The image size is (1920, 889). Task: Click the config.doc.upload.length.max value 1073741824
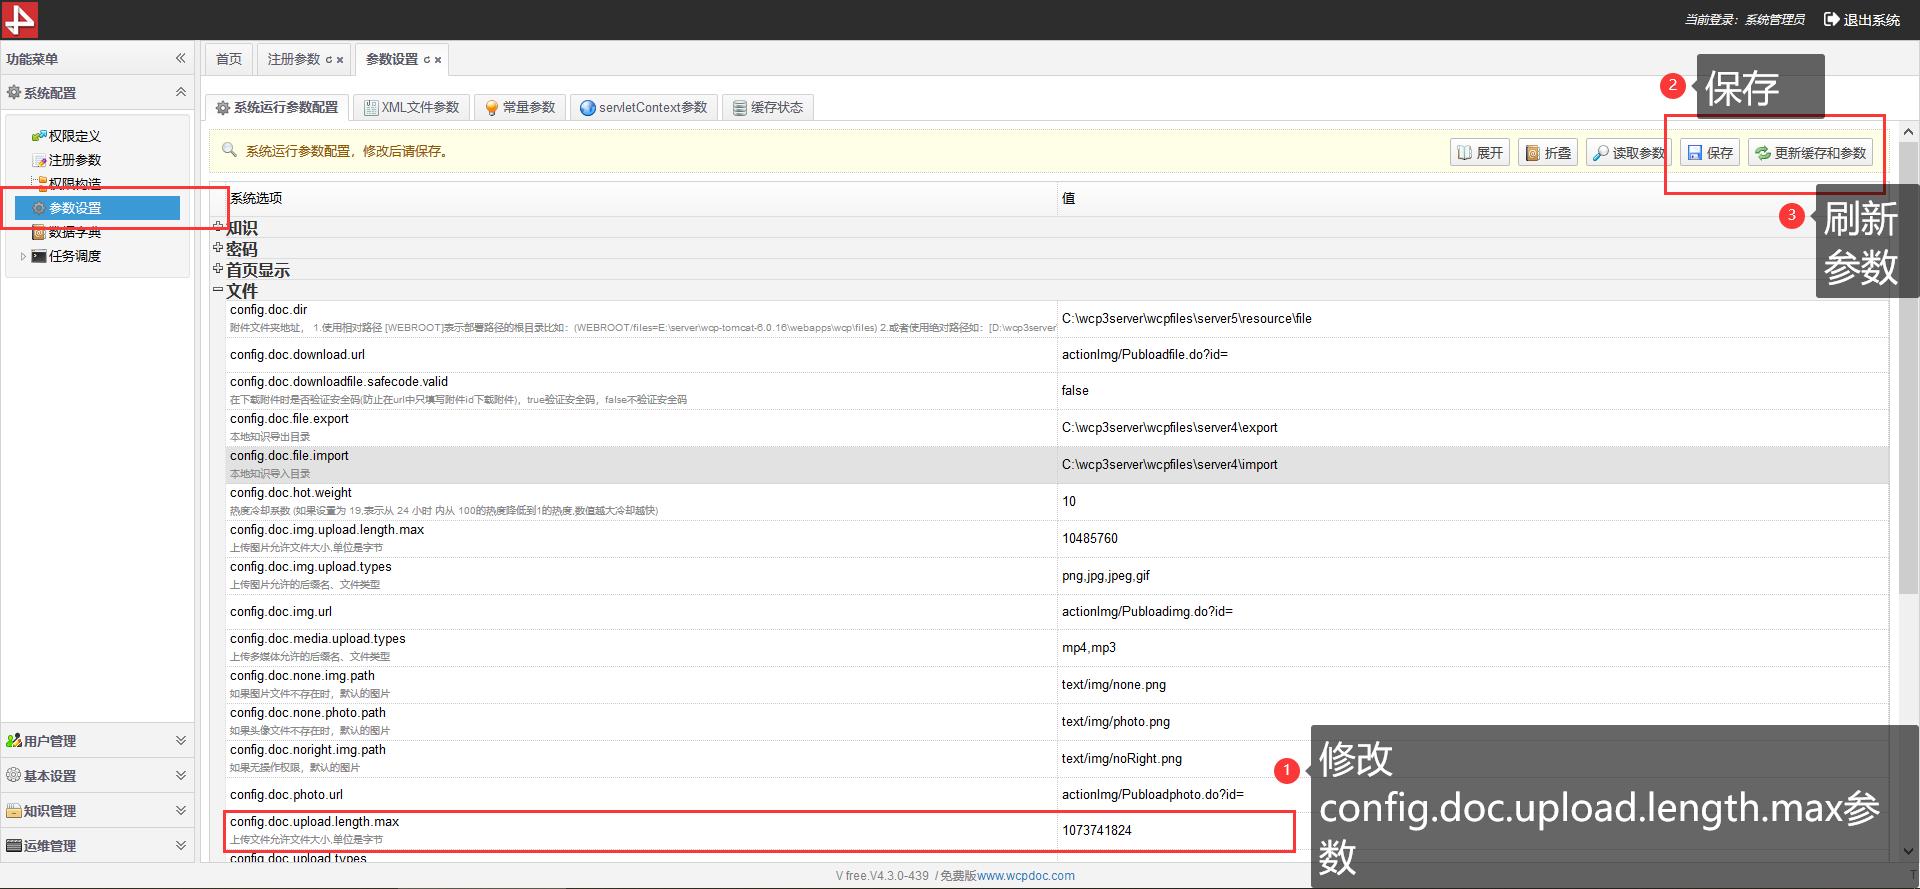pyautogui.click(x=1097, y=831)
